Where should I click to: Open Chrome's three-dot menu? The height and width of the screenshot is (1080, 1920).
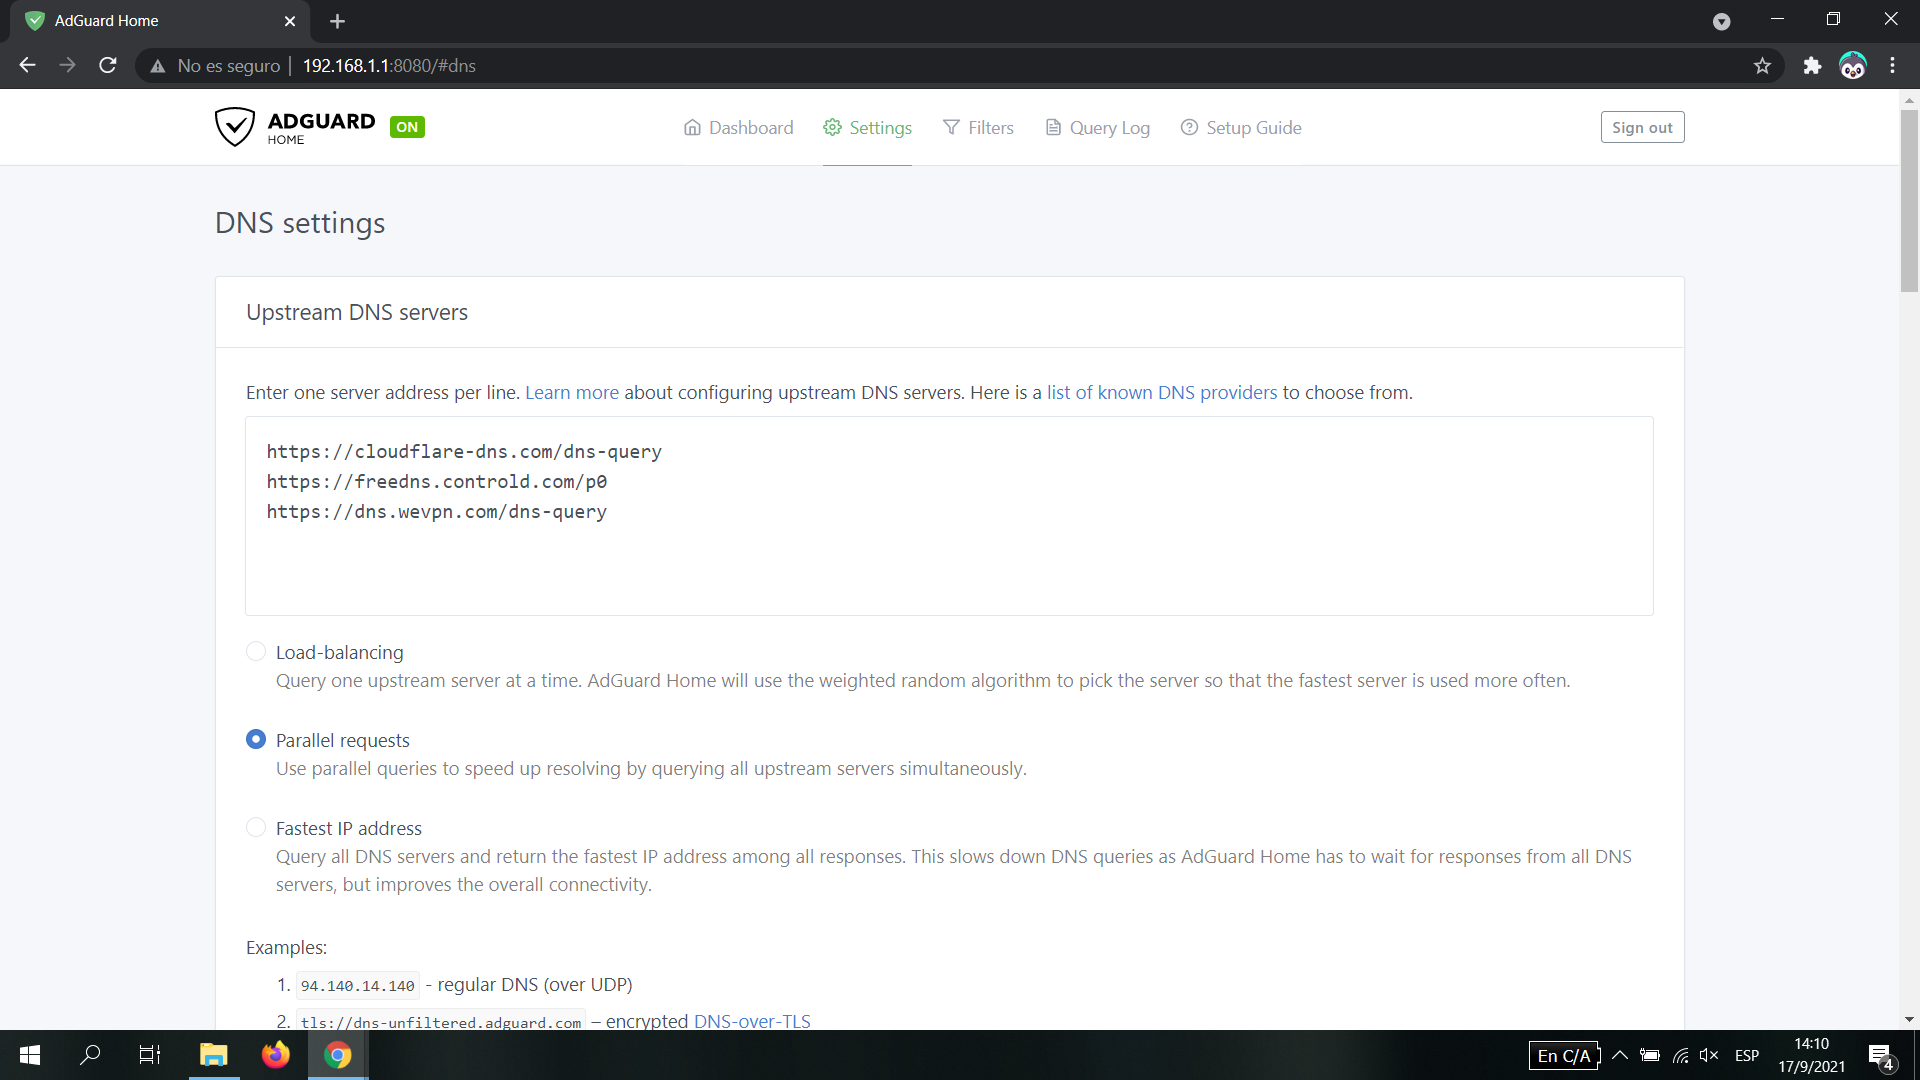1892,66
